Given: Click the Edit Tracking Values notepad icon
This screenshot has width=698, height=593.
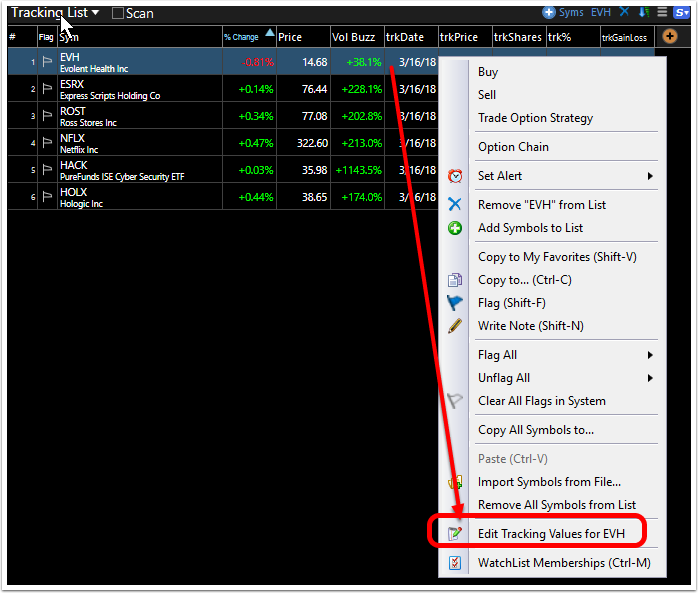Looking at the screenshot, I should (x=455, y=534).
